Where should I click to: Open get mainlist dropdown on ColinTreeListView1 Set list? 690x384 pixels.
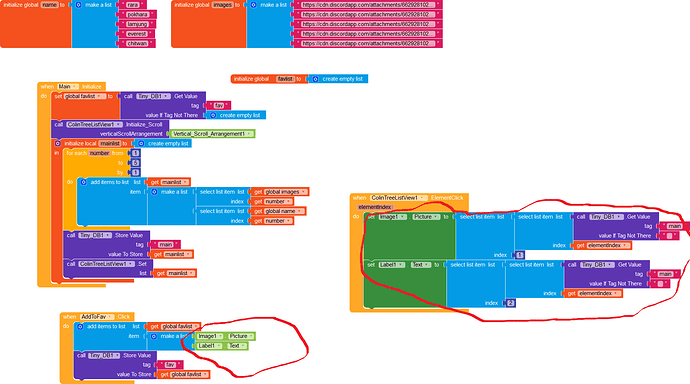tap(191, 273)
